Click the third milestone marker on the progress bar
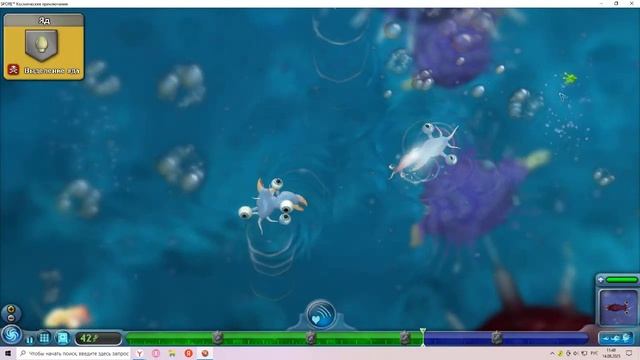 point(404,338)
